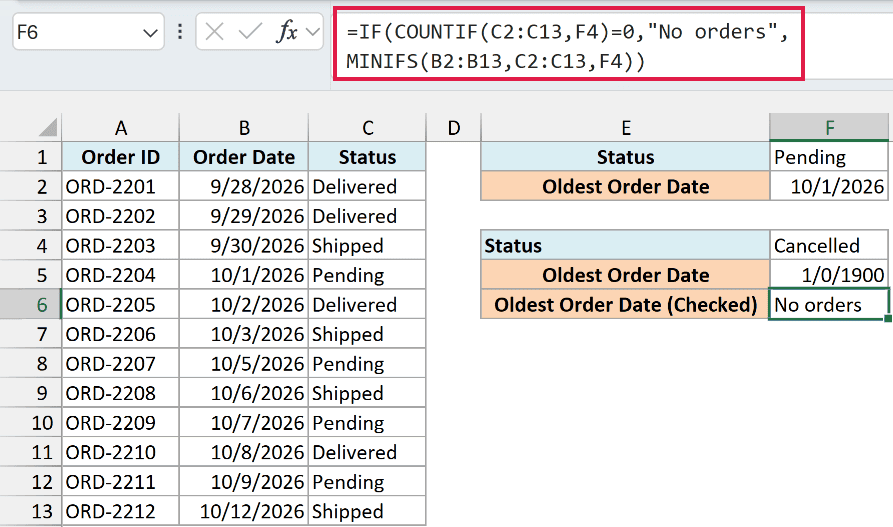Click the Select All corner triangle
This screenshot has height=527, width=893.
48,127
